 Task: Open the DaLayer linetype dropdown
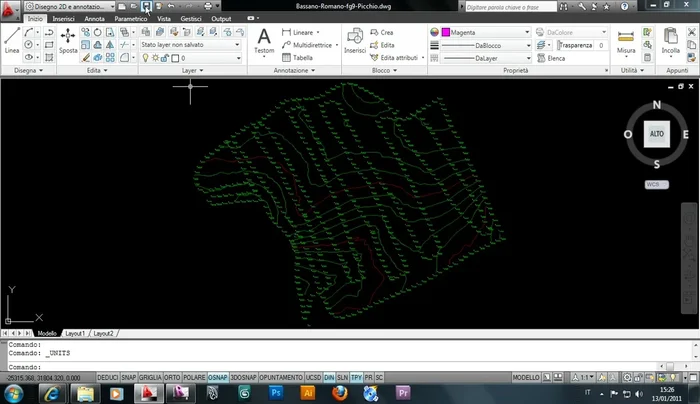tap(486, 58)
